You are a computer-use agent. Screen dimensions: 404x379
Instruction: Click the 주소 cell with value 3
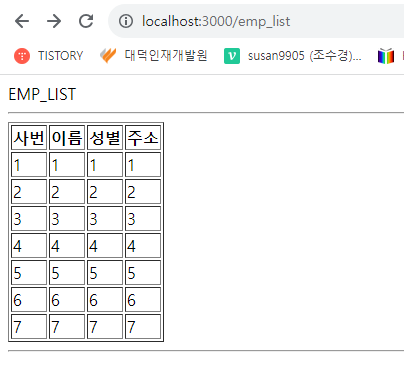click(x=143, y=219)
